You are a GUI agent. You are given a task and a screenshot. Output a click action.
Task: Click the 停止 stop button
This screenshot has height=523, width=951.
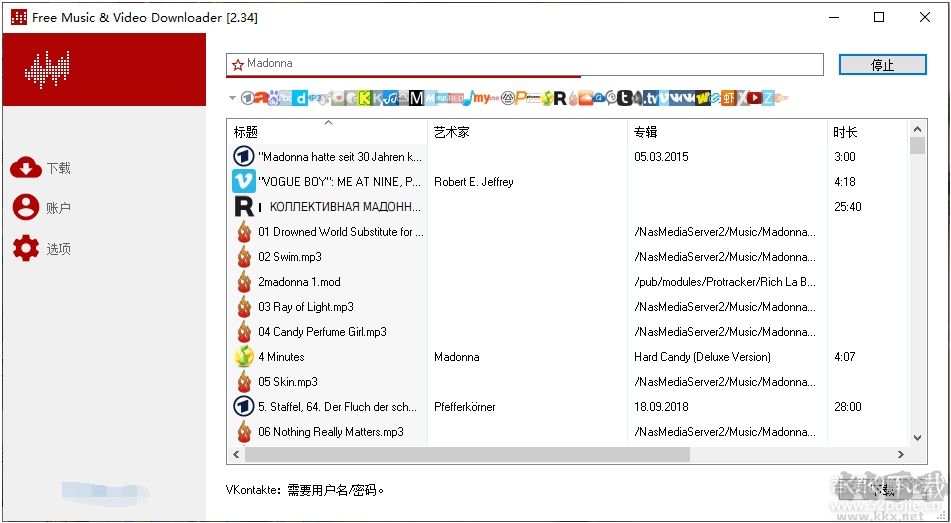[882, 65]
